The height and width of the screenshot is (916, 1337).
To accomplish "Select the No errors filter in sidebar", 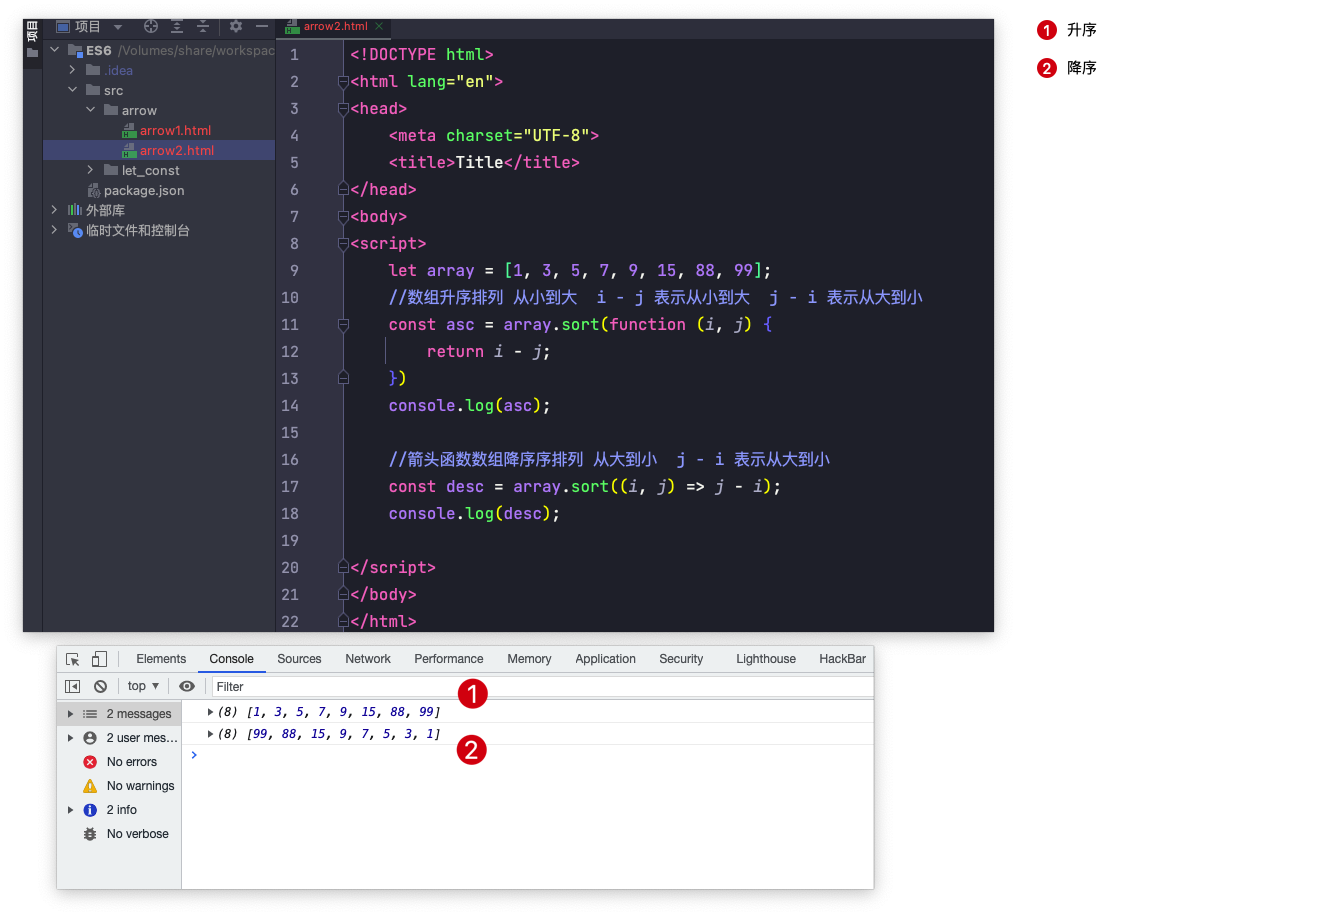I will pos(131,762).
